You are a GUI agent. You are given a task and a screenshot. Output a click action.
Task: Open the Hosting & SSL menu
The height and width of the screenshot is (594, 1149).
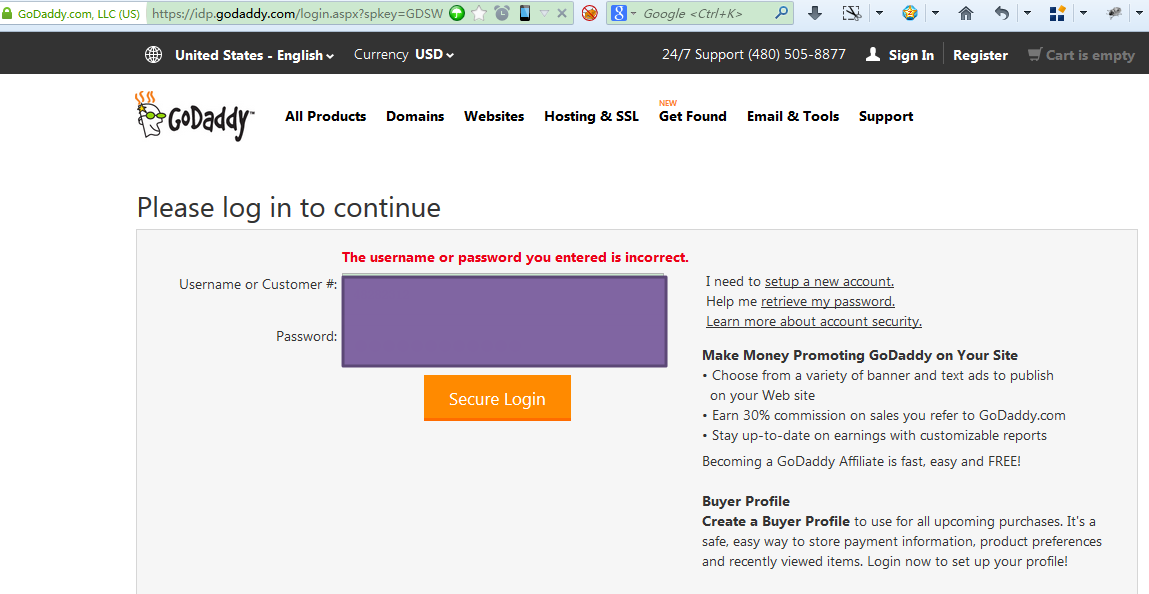[591, 116]
